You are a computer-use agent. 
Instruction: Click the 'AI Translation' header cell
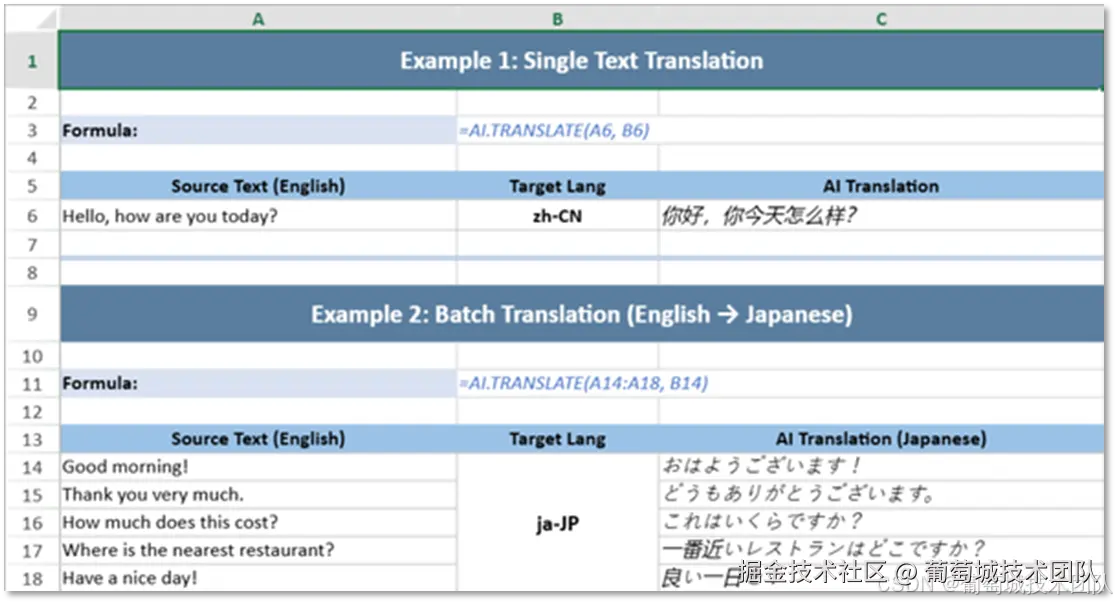[881, 186]
